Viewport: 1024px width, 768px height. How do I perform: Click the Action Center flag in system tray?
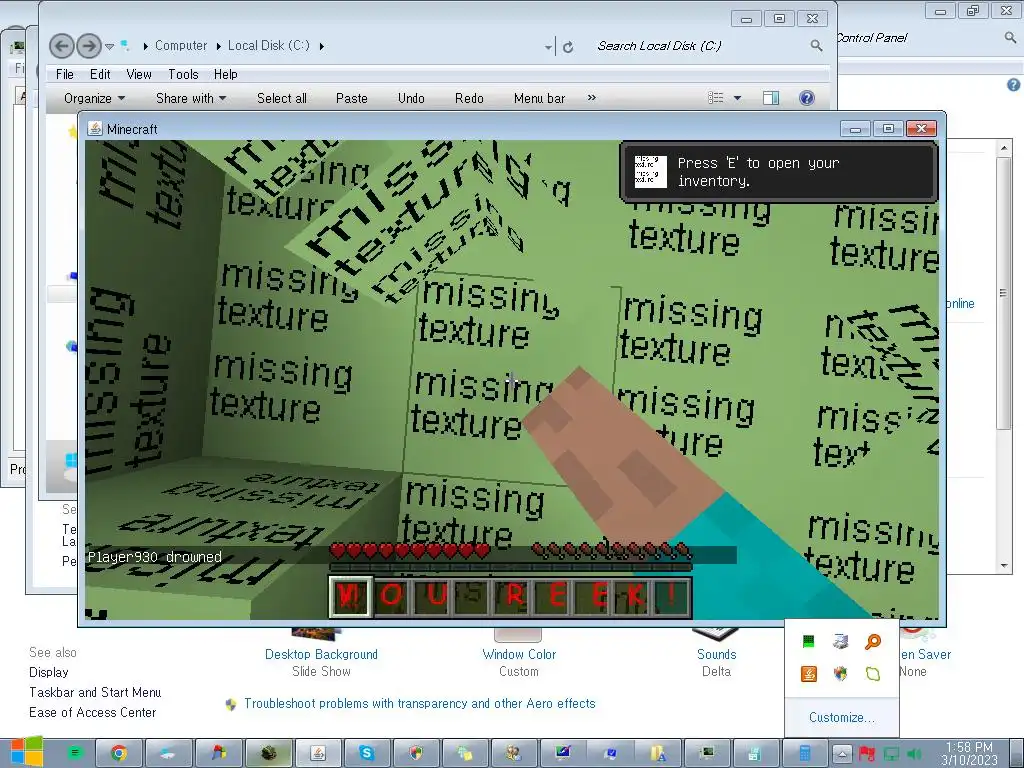click(867, 754)
